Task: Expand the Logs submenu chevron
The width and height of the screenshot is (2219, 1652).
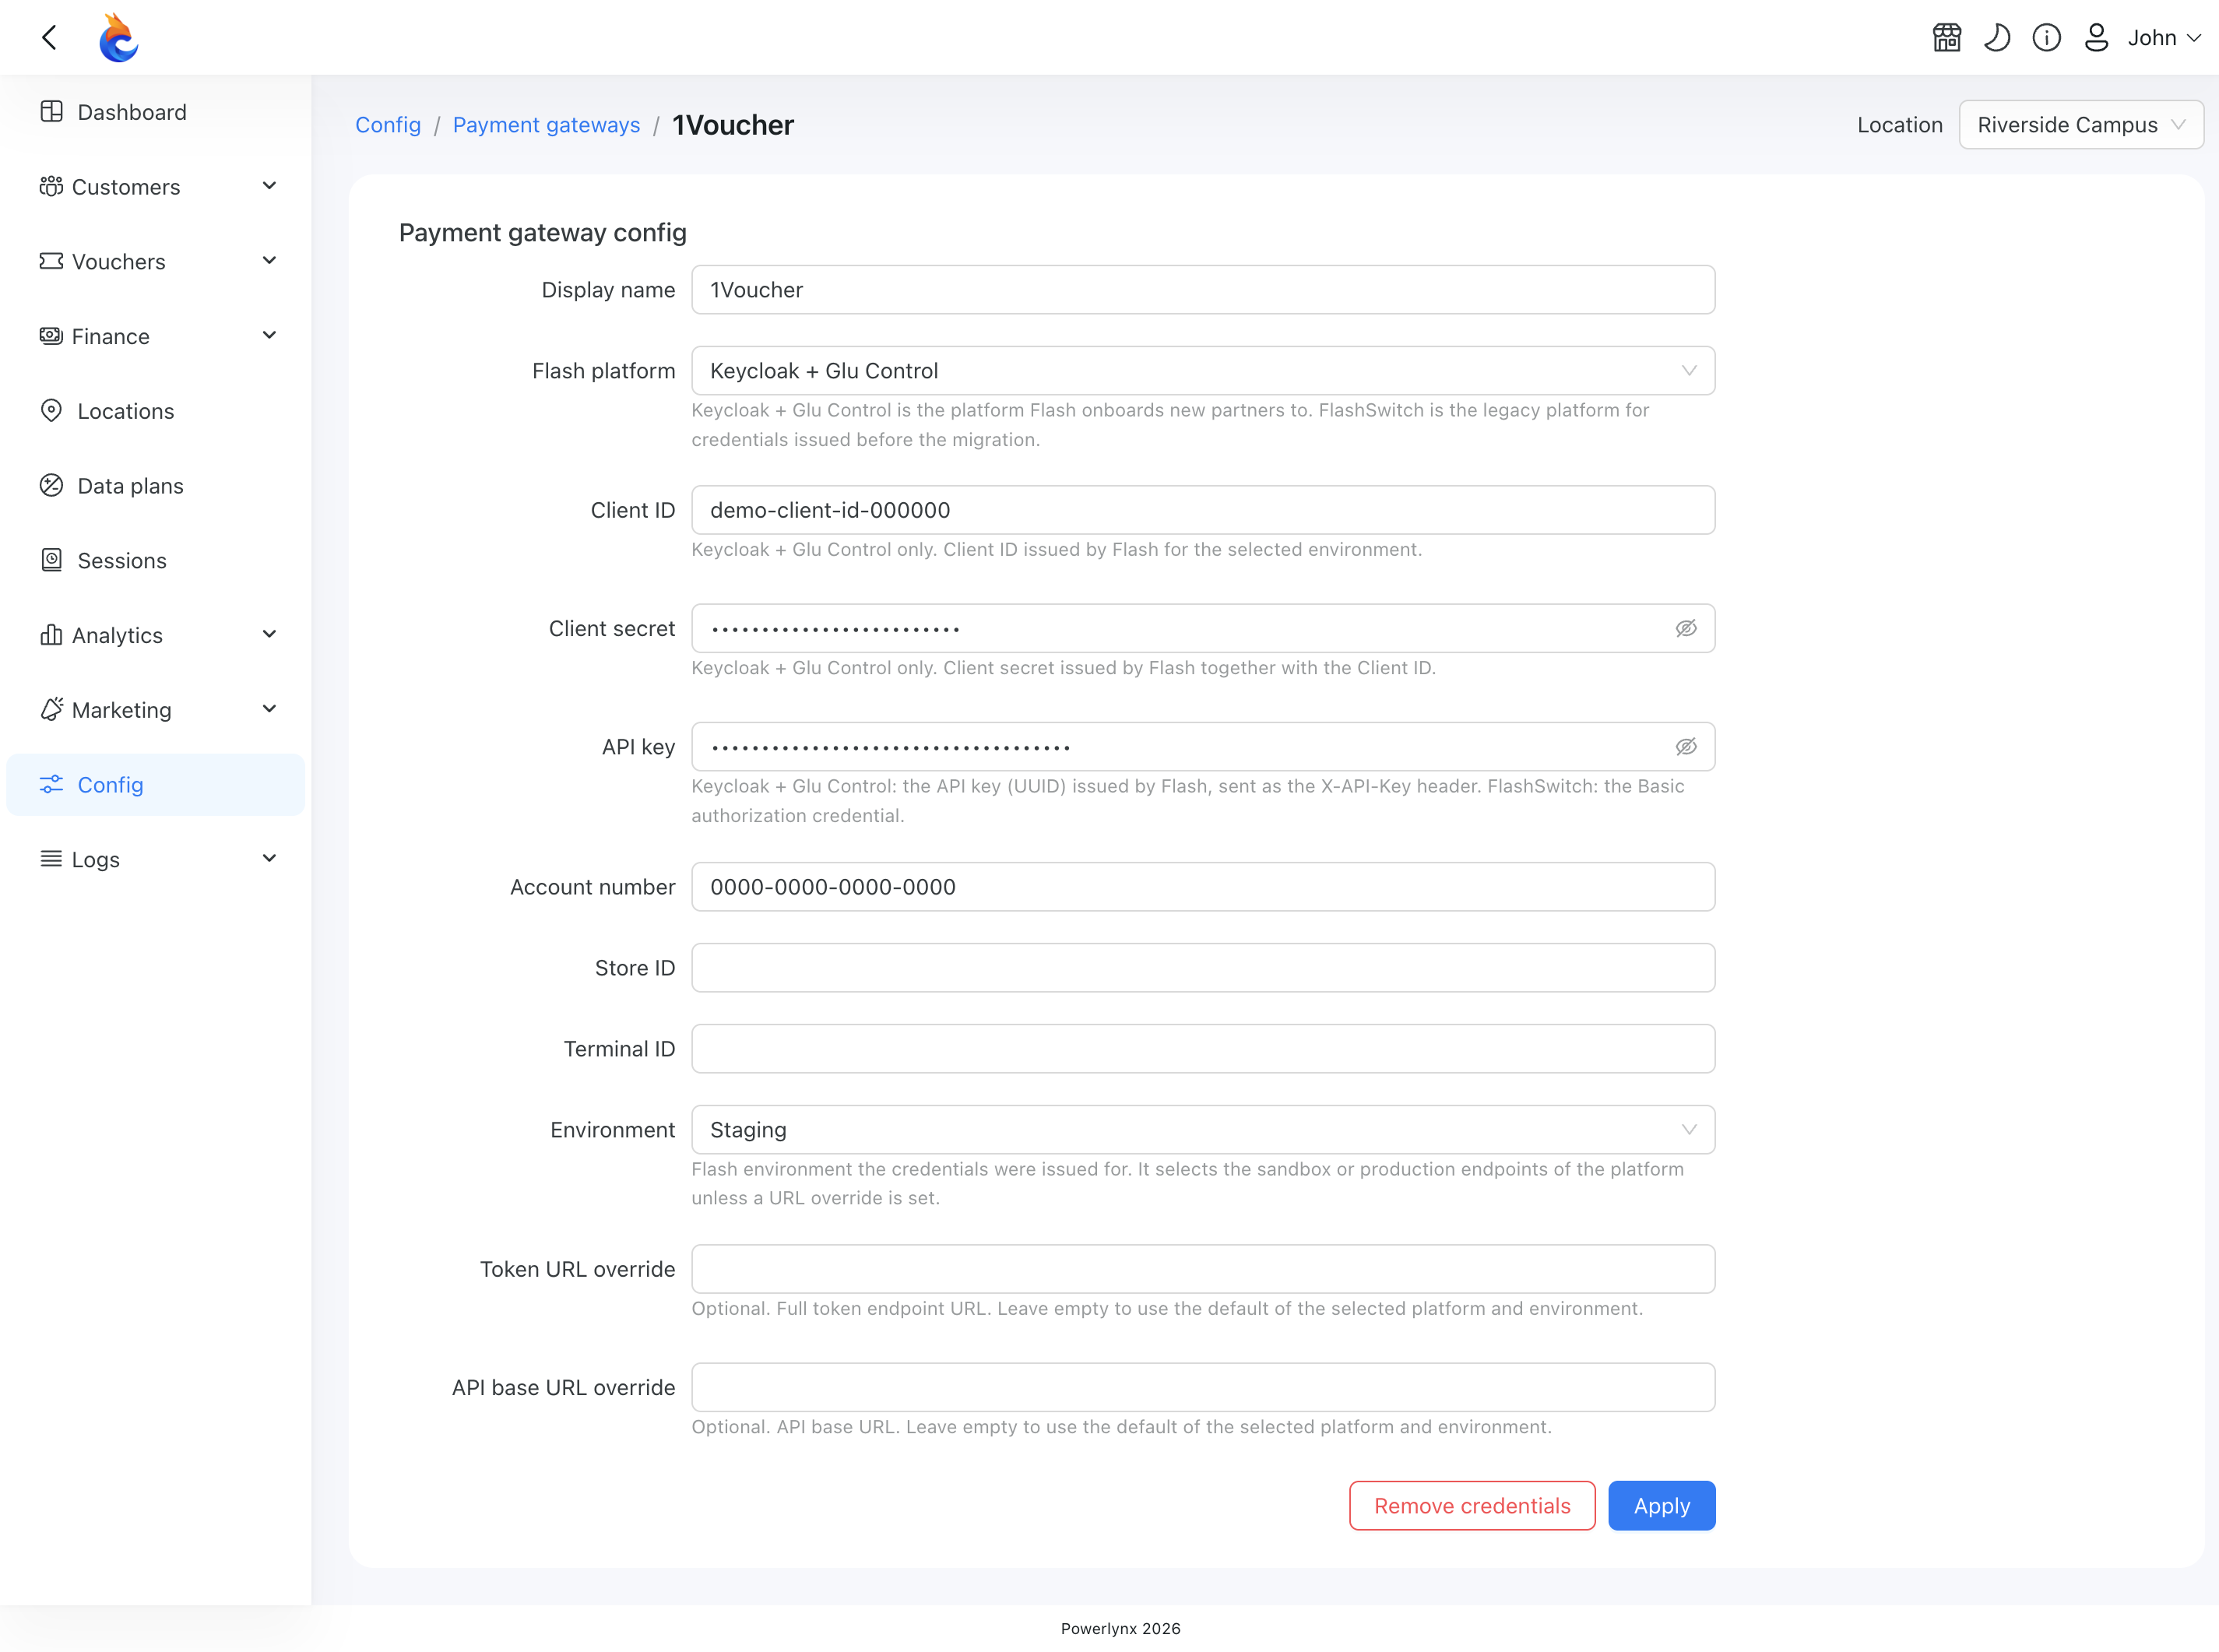Action: click(269, 859)
